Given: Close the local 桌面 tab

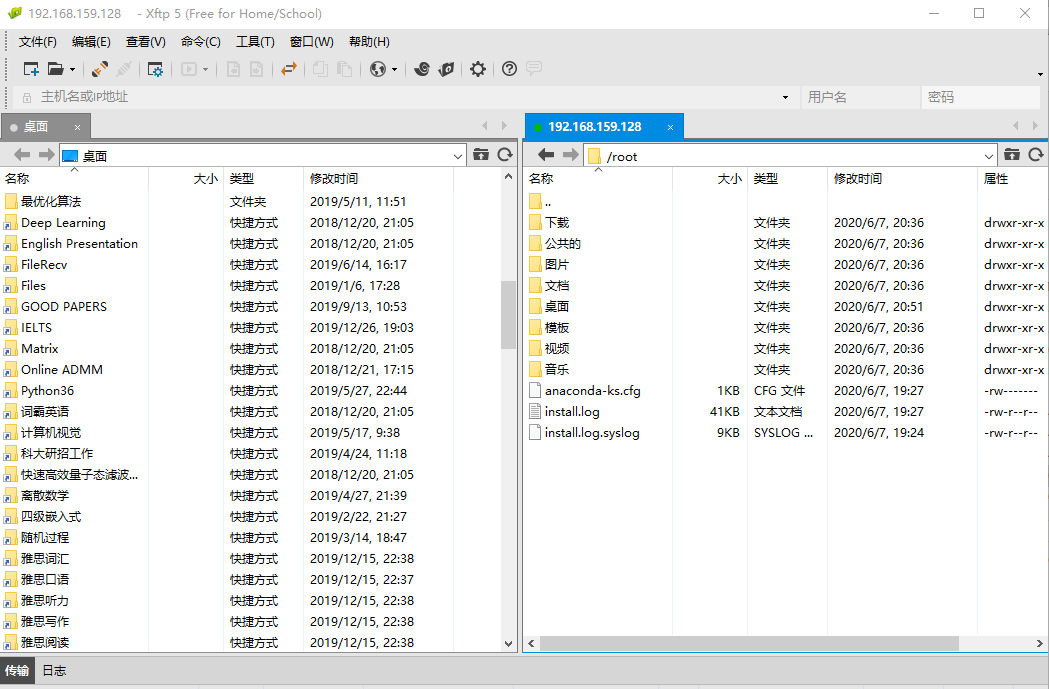Looking at the screenshot, I should 78,127.
